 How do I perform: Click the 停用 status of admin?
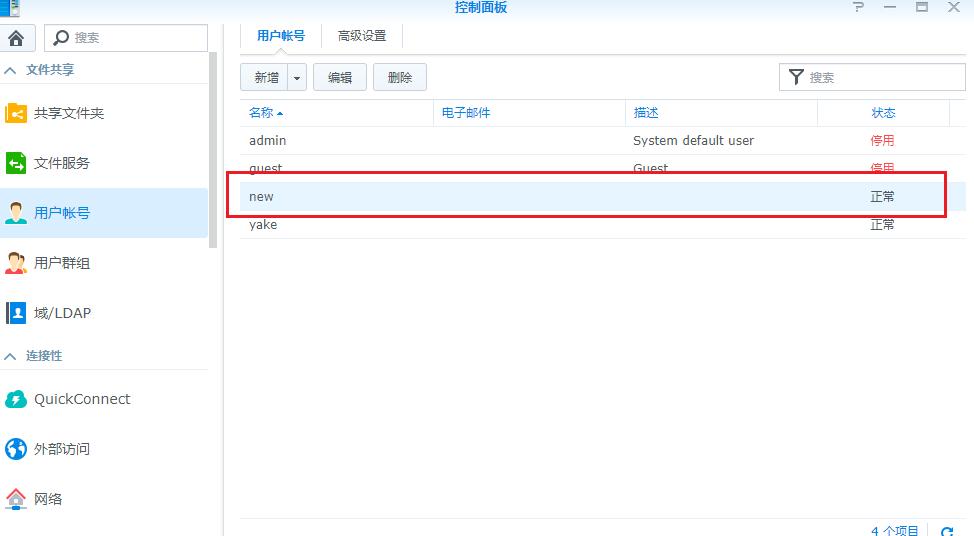pos(882,141)
